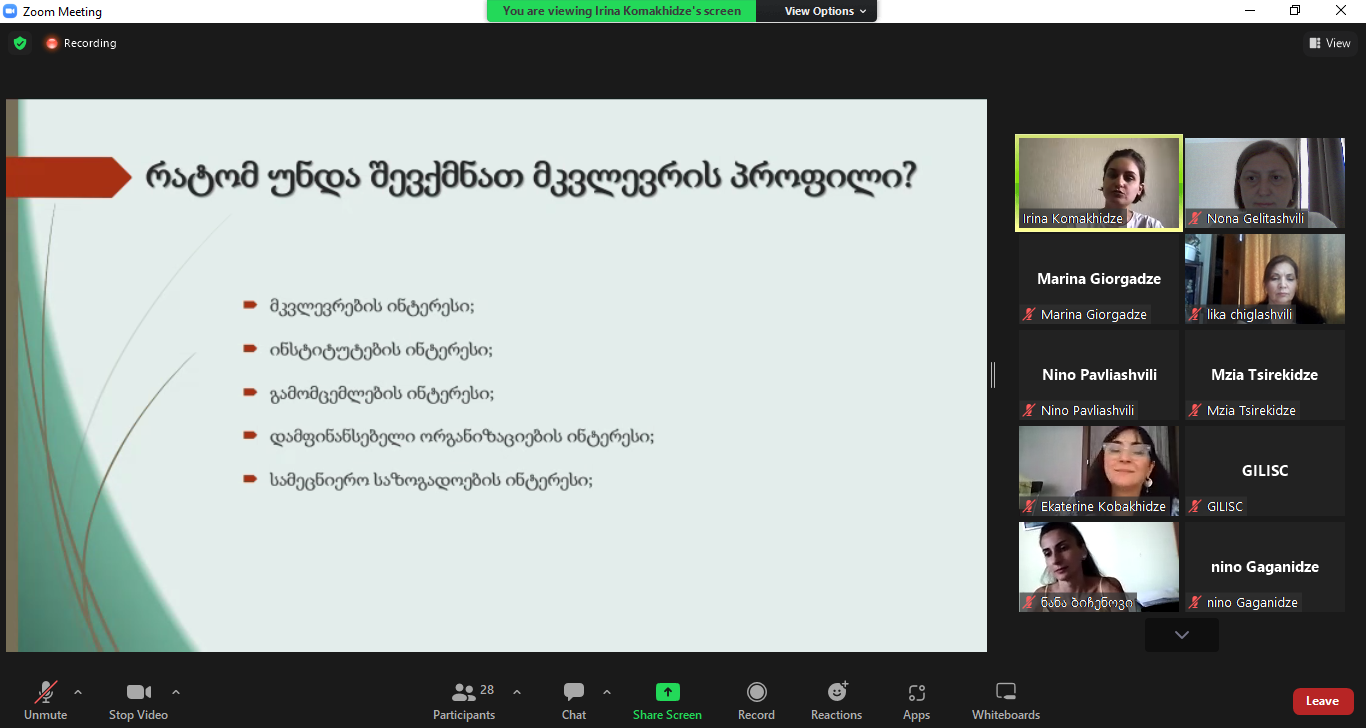Open audio options chevron next to Unmute
Image resolution: width=1366 pixels, height=728 pixels.
(x=78, y=692)
